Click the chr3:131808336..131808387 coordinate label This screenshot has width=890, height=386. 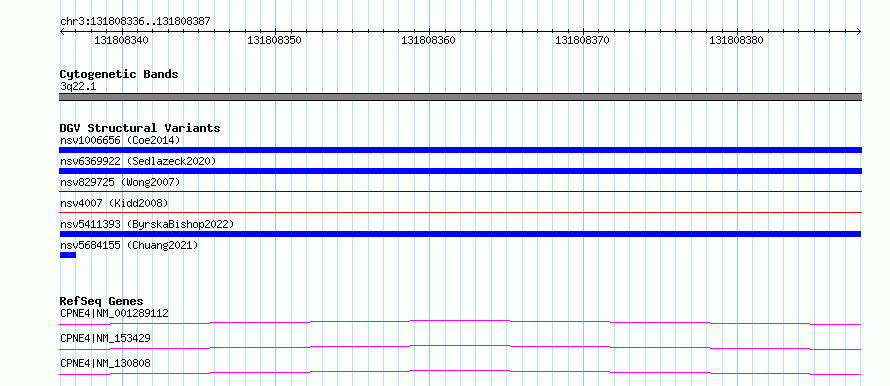click(135, 21)
